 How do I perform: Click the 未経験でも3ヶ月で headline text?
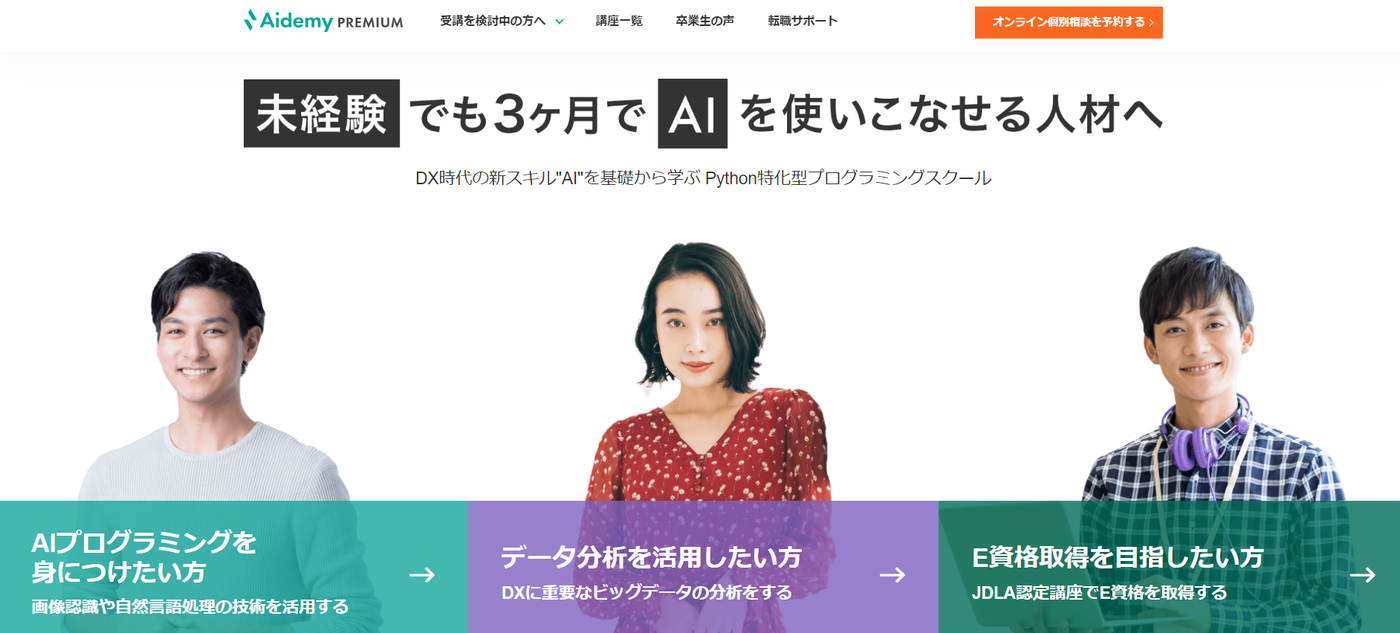coord(446,115)
